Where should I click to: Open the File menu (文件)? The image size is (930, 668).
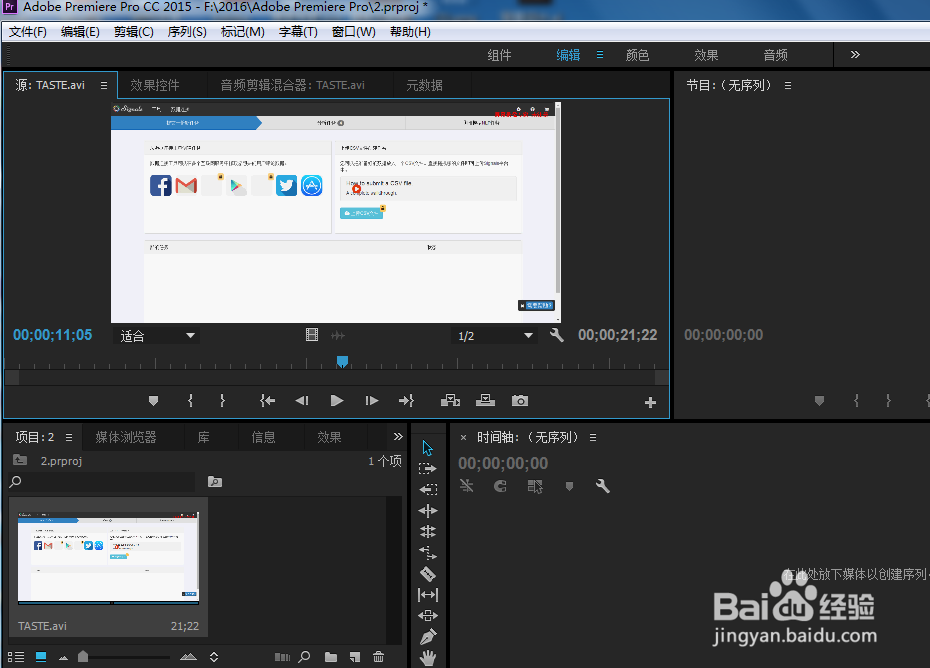coord(28,31)
